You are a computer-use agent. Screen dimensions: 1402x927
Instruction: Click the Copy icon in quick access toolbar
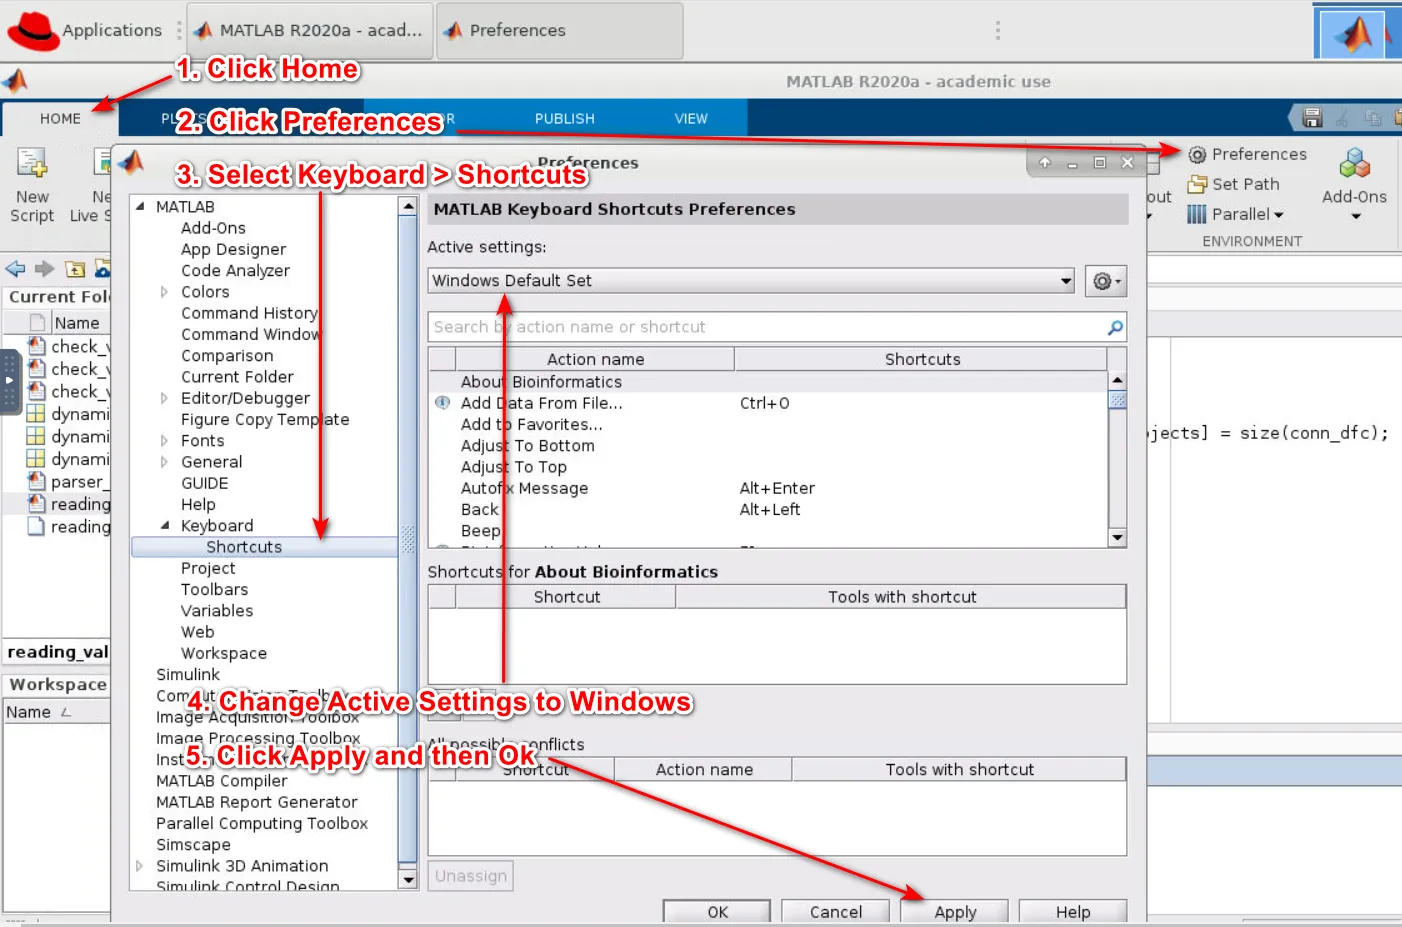pos(1373,118)
